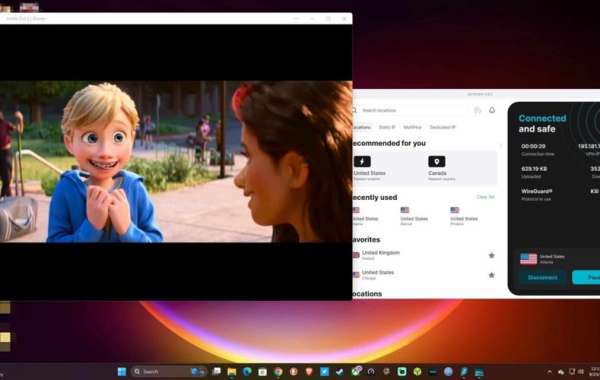Launch Google Chrome from the taskbar
Viewport: 600px width, 380px height.
coord(278,372)
